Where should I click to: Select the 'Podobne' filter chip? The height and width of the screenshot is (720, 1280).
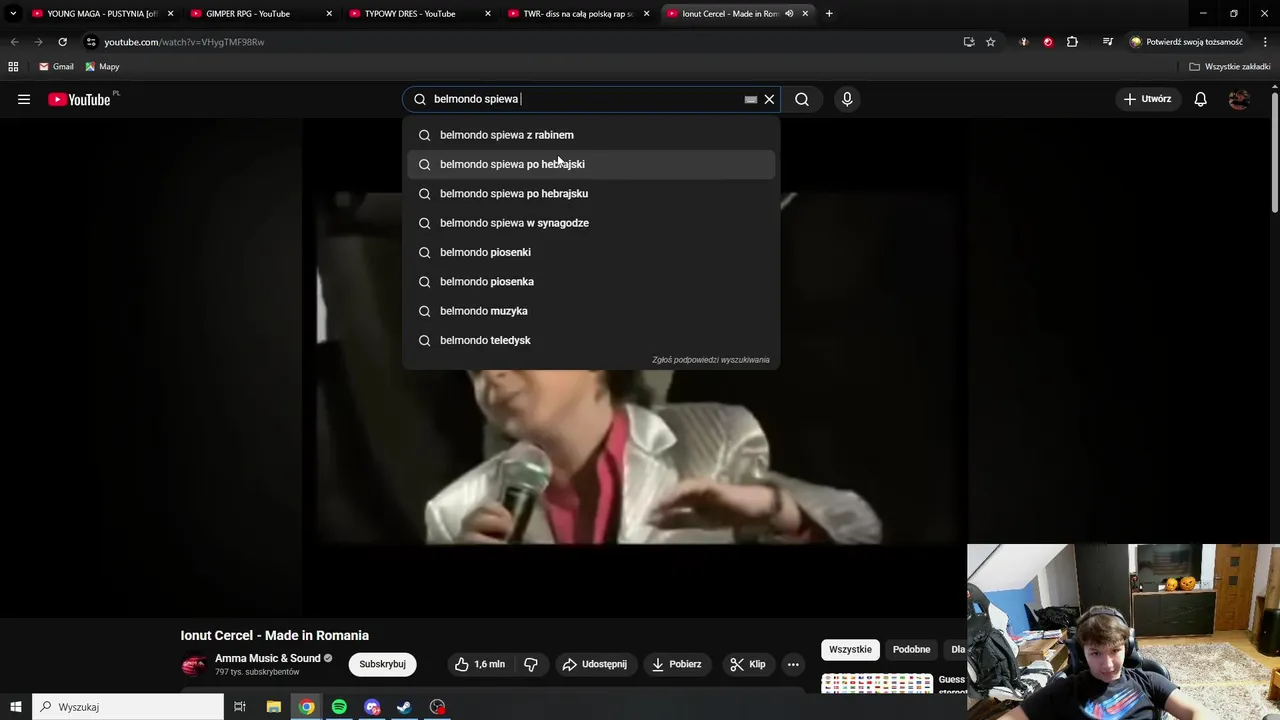tap(911, 650)
